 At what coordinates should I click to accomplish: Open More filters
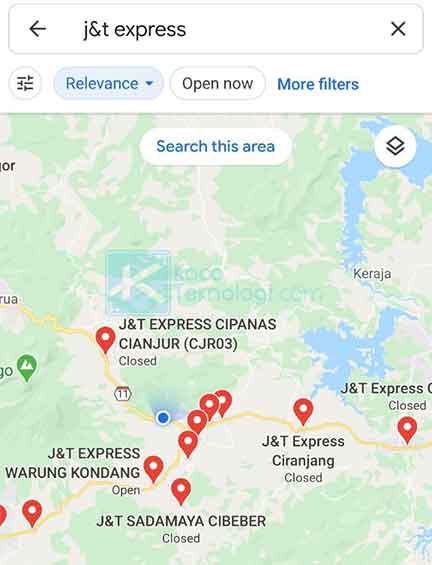coord(318,84)
